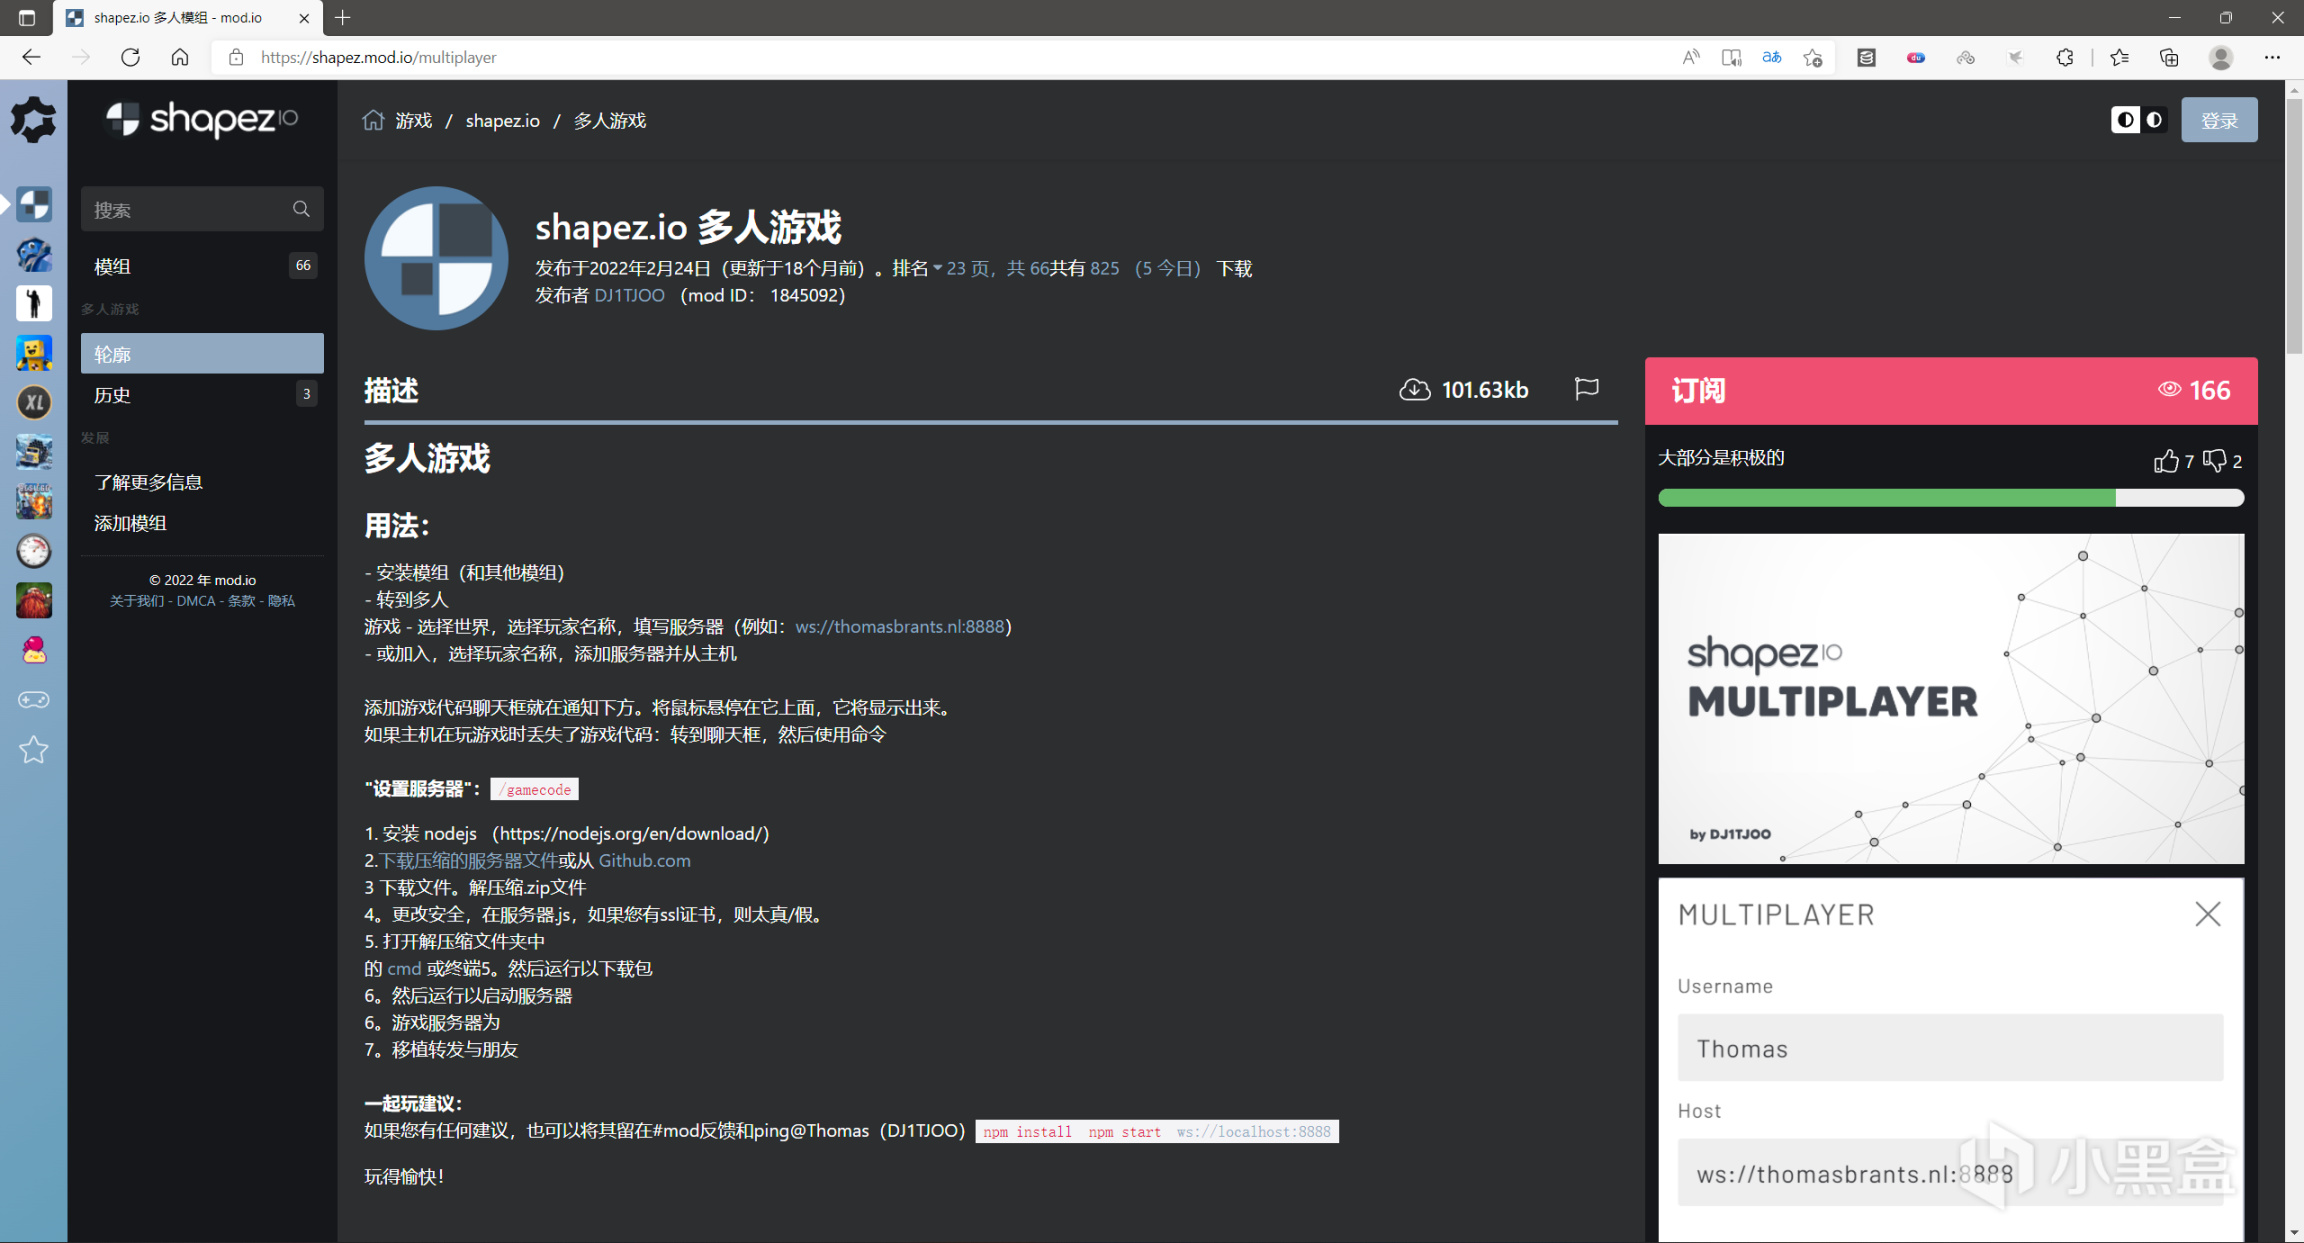Open the 下载压缩的服务器文件 link
This screenshot has width=2304, height=1243.
(x=468, y=860)
